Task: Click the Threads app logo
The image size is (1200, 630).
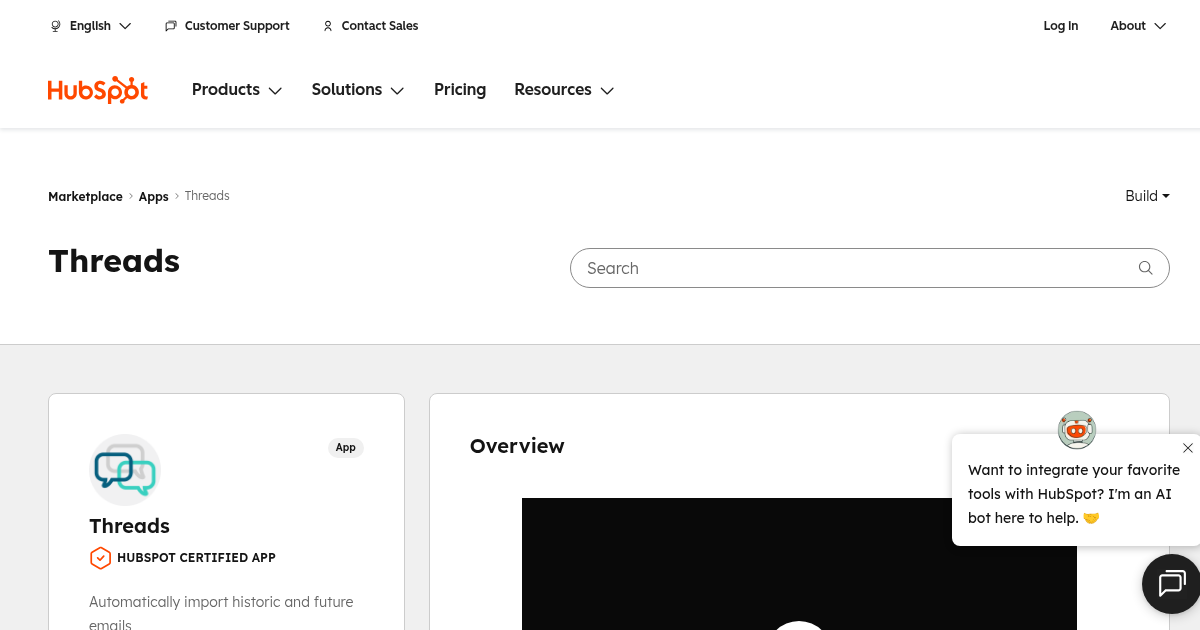Action: [x=125, y=470]
